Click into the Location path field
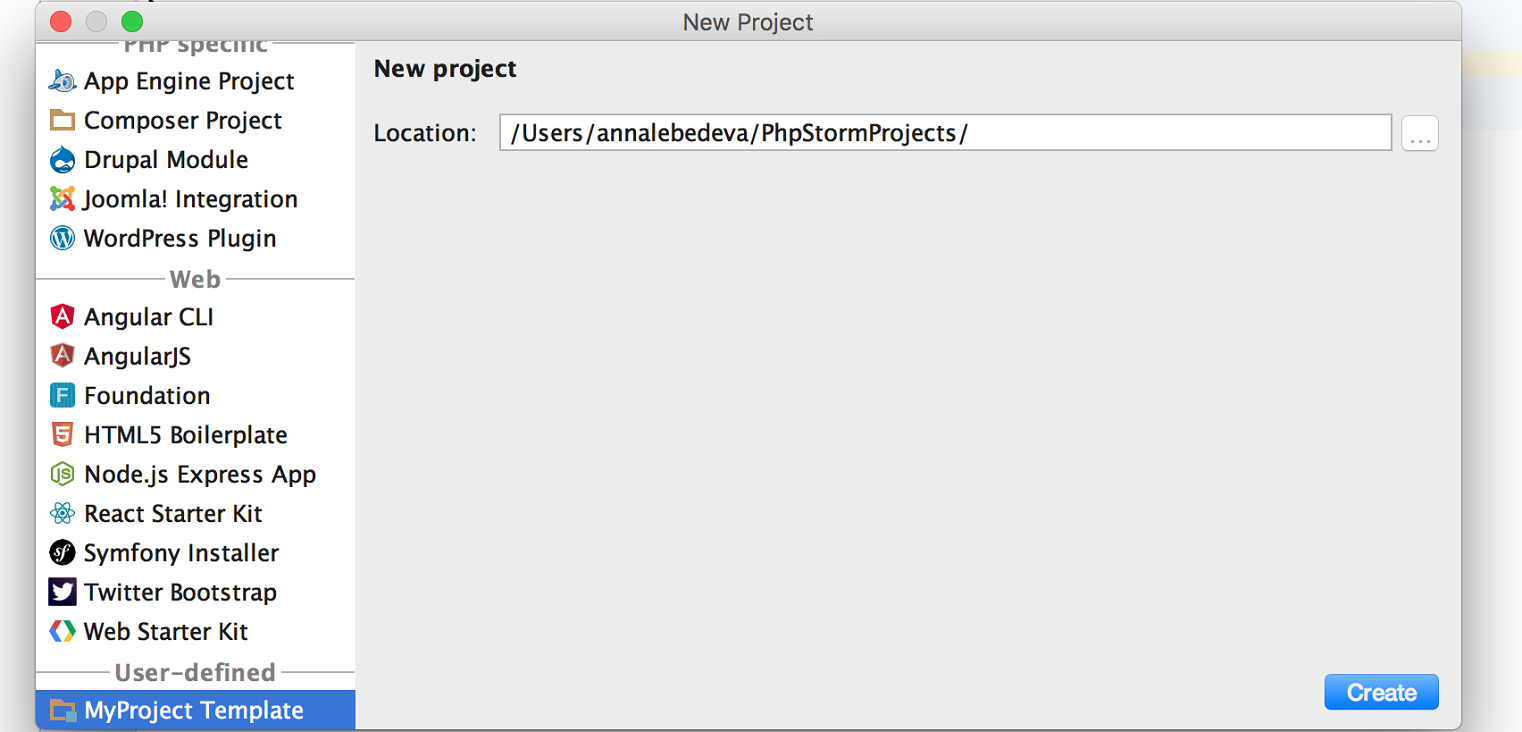This screenshot has height=732, width=1522. 944,133
